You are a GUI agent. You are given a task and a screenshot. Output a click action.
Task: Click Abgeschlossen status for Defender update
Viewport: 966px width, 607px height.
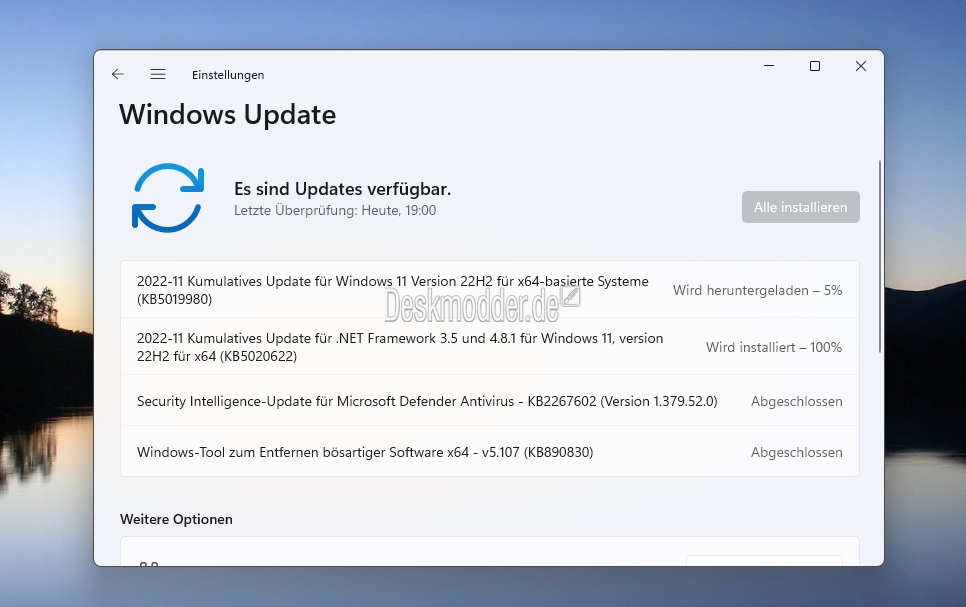[x=797, y=401]
